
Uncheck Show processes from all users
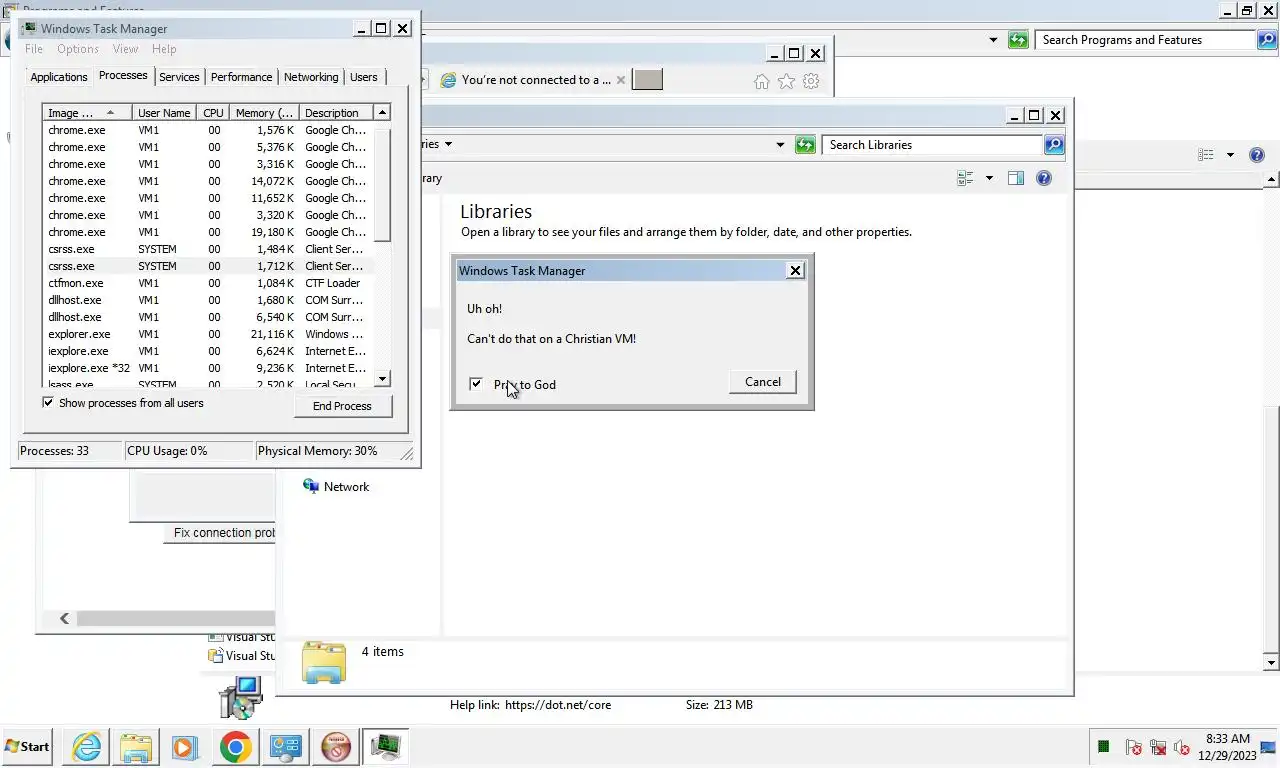(x=48, y=402)
